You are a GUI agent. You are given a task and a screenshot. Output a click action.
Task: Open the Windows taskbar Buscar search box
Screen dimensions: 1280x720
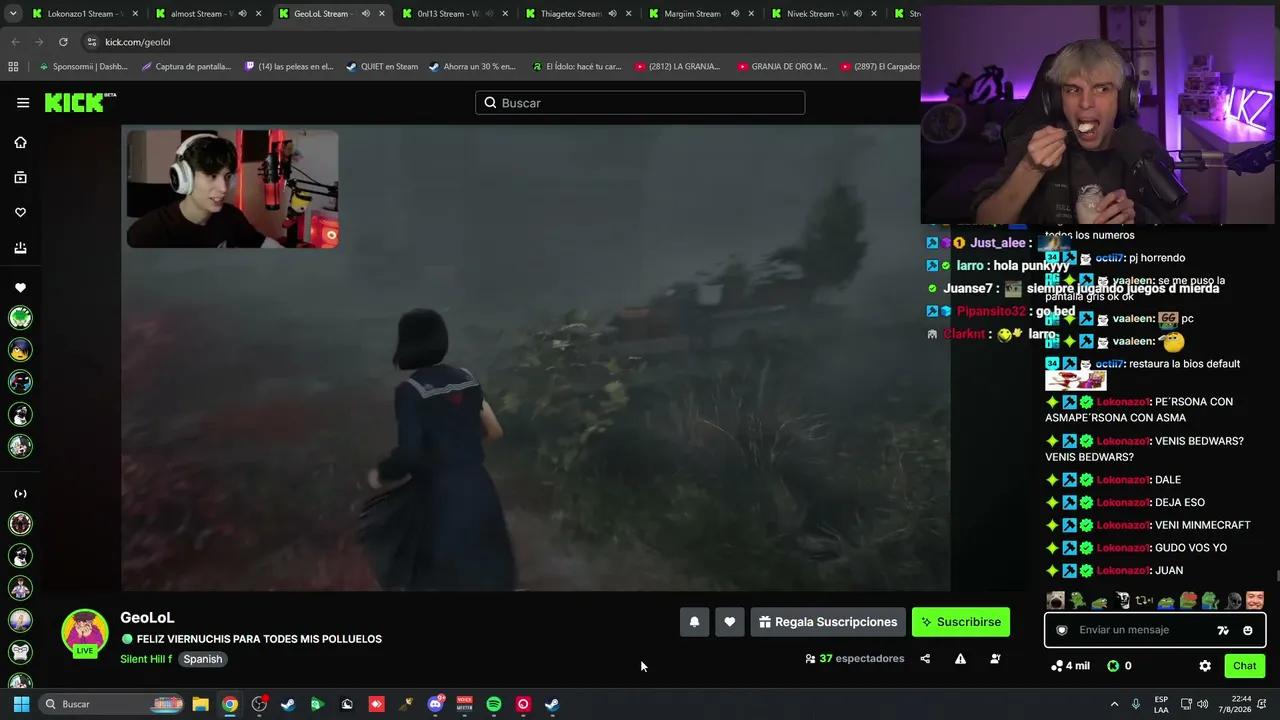click(112, 704)
